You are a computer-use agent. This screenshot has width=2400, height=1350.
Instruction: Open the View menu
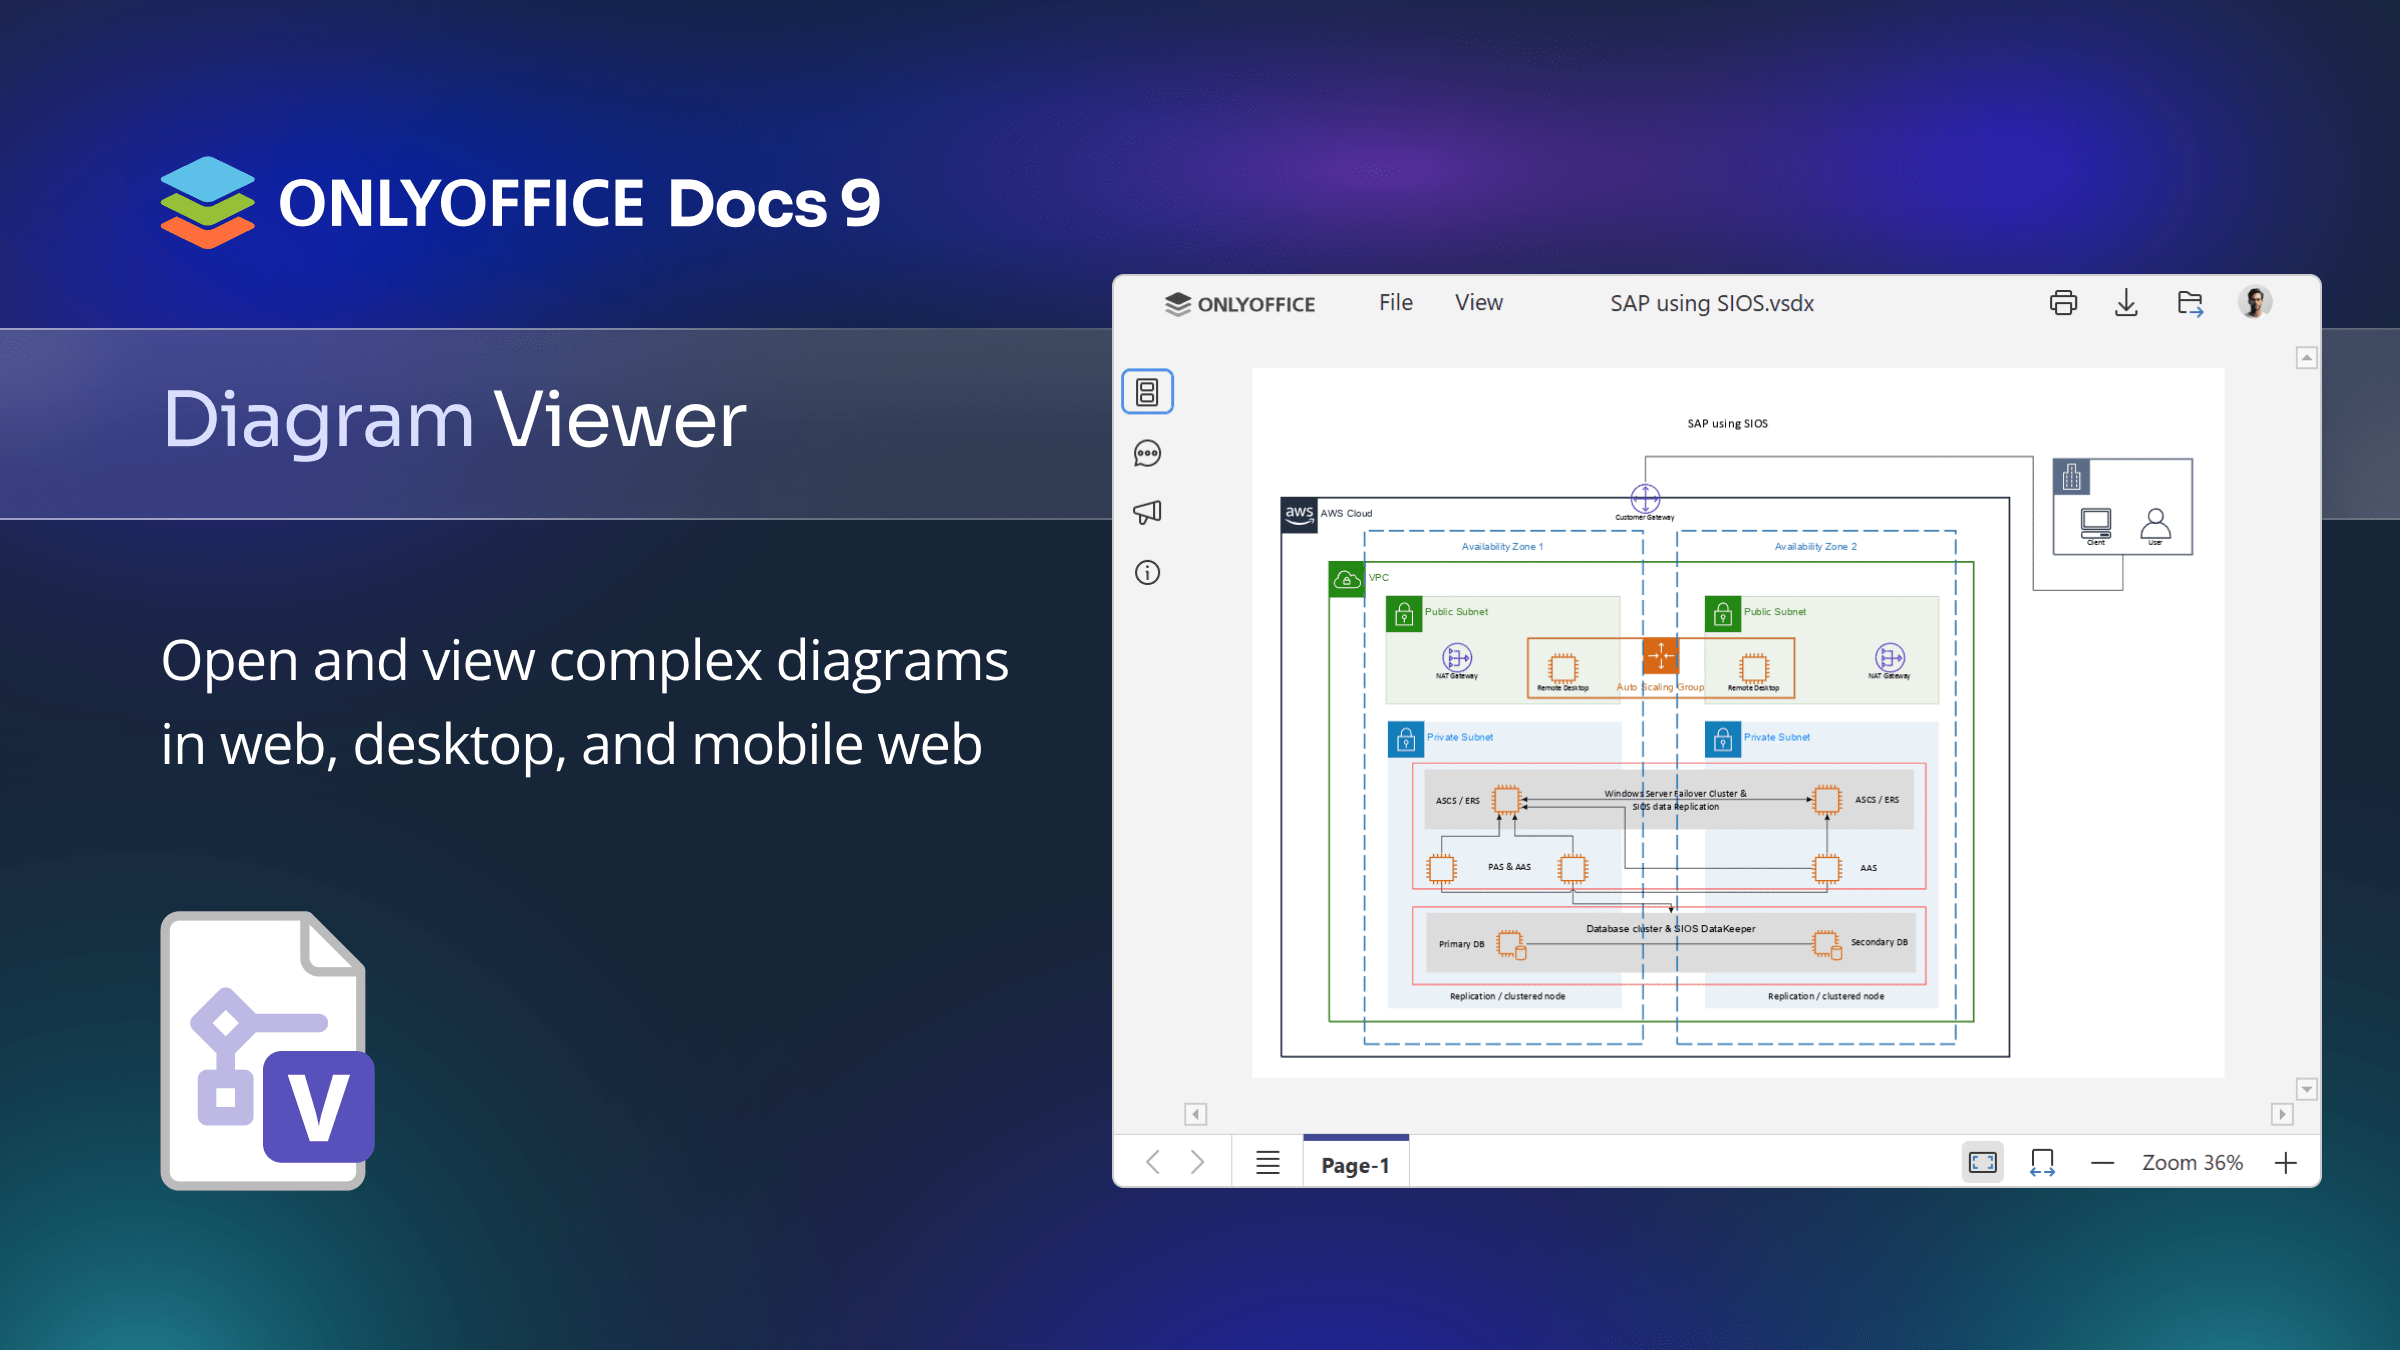pyautogui.click(x=1478, y=303)
